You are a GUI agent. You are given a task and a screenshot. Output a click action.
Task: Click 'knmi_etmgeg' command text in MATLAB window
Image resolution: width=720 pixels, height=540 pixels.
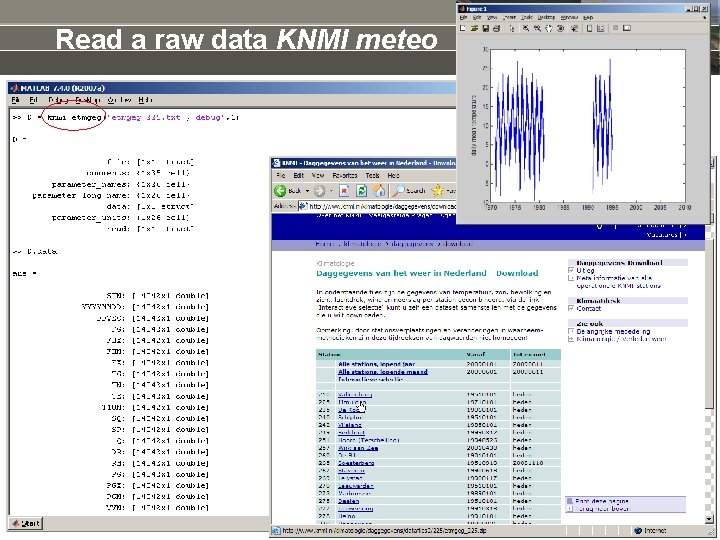point(74,118)
